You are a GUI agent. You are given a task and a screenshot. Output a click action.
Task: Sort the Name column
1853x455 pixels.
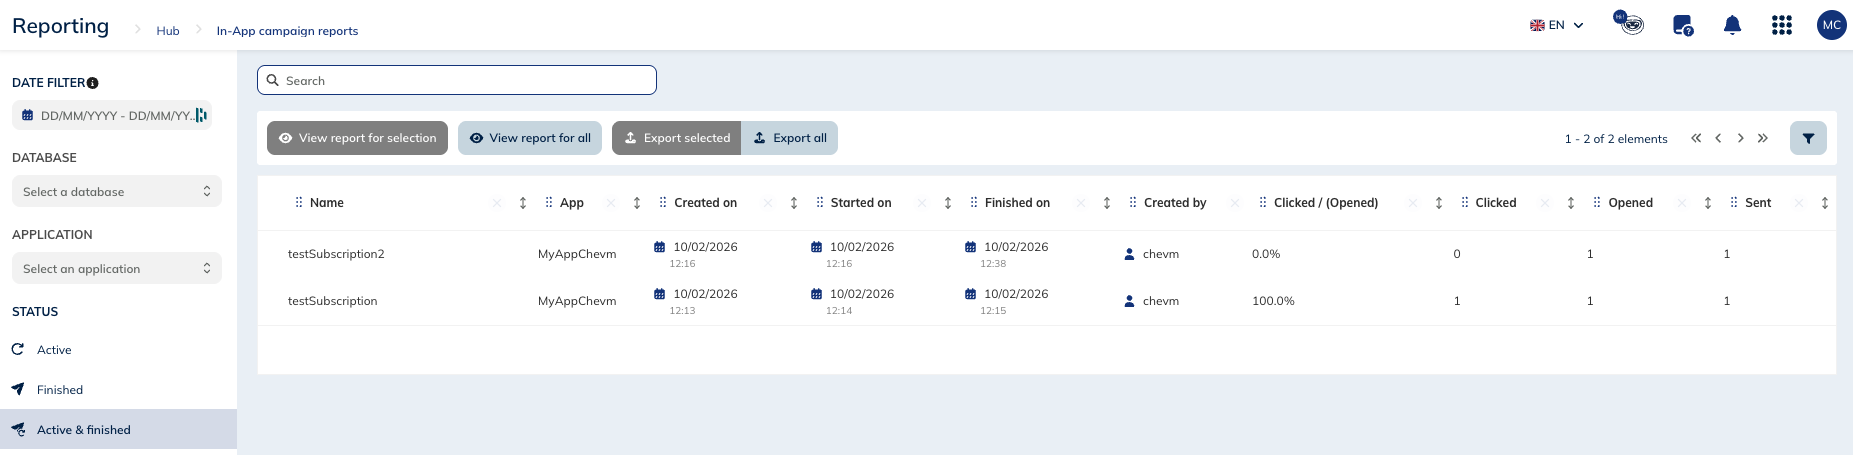tap(523, 203)
